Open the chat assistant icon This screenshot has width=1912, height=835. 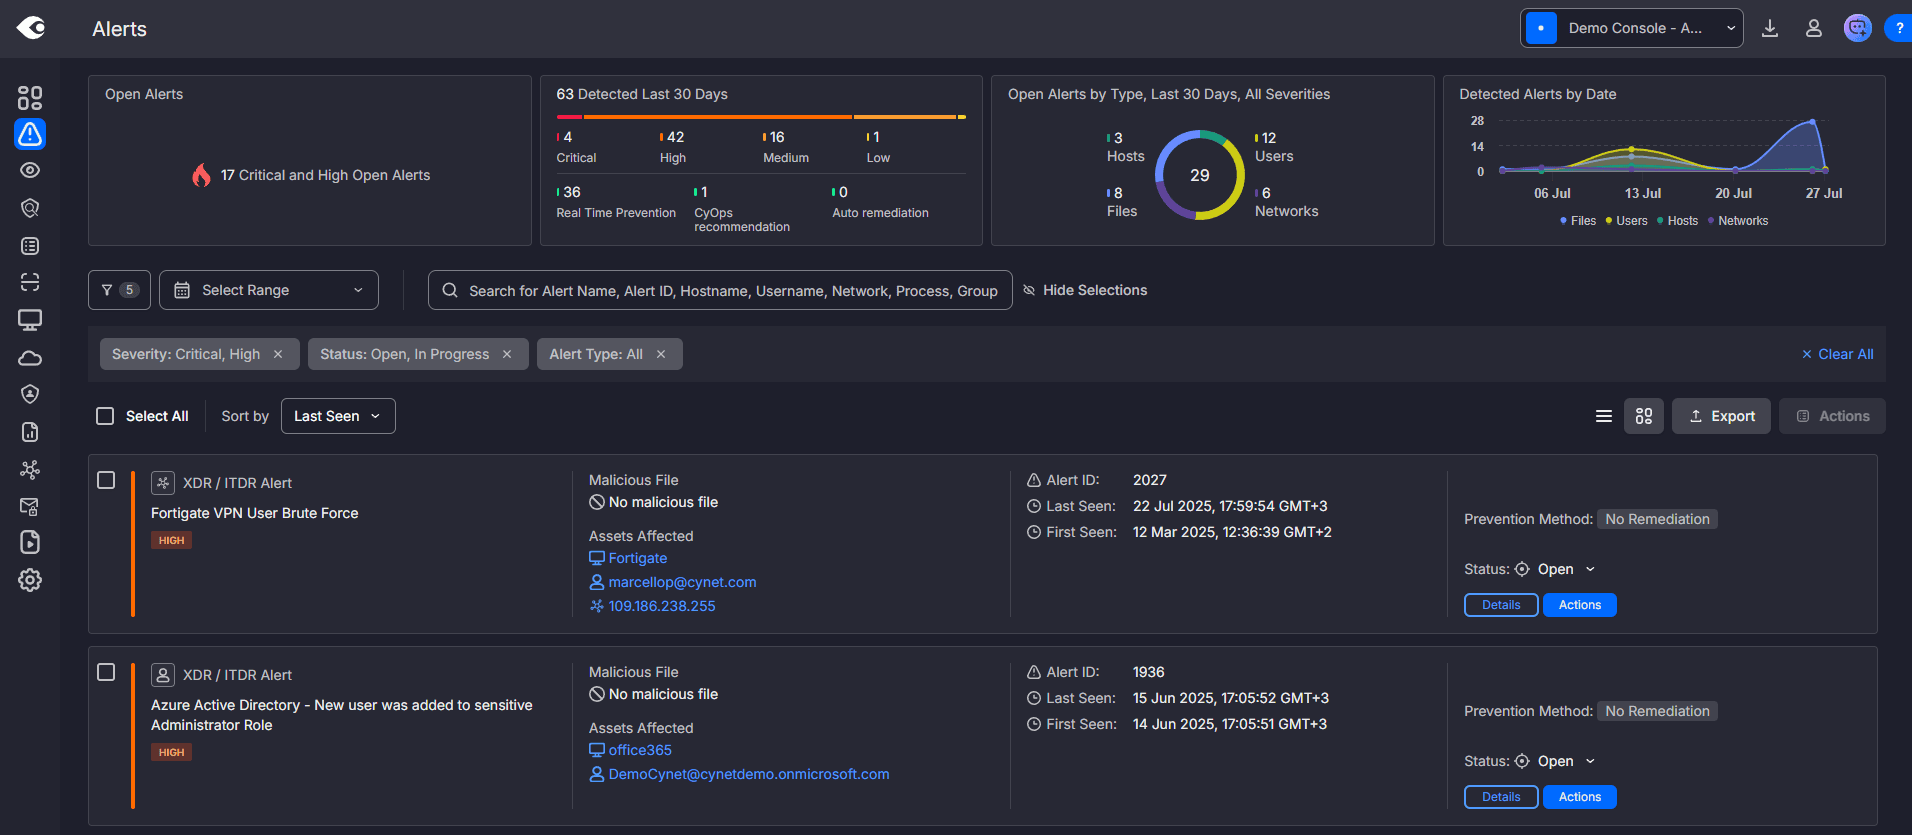pos(1858,28)
